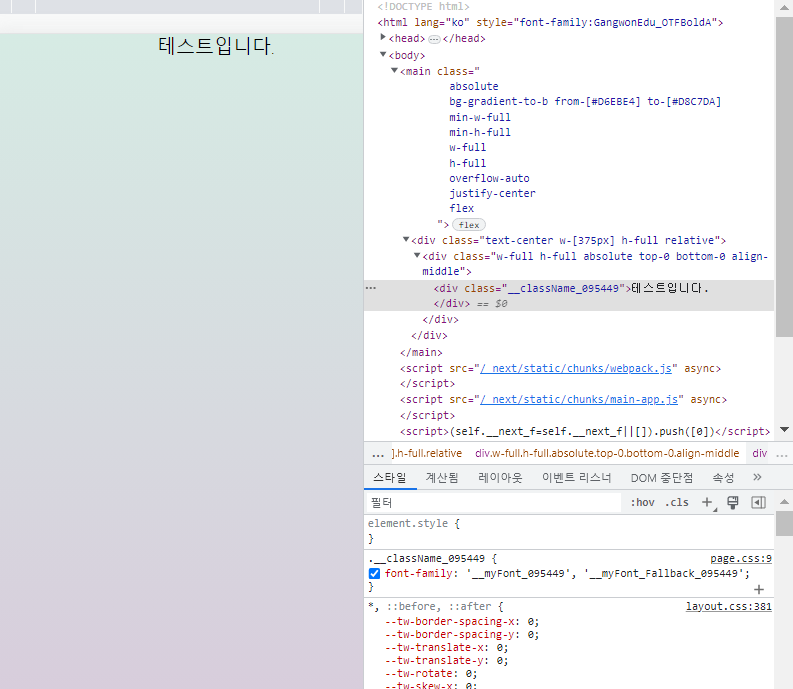793x689 pixels.
Task: Click the closing main tag row
Action: point(421,352)
